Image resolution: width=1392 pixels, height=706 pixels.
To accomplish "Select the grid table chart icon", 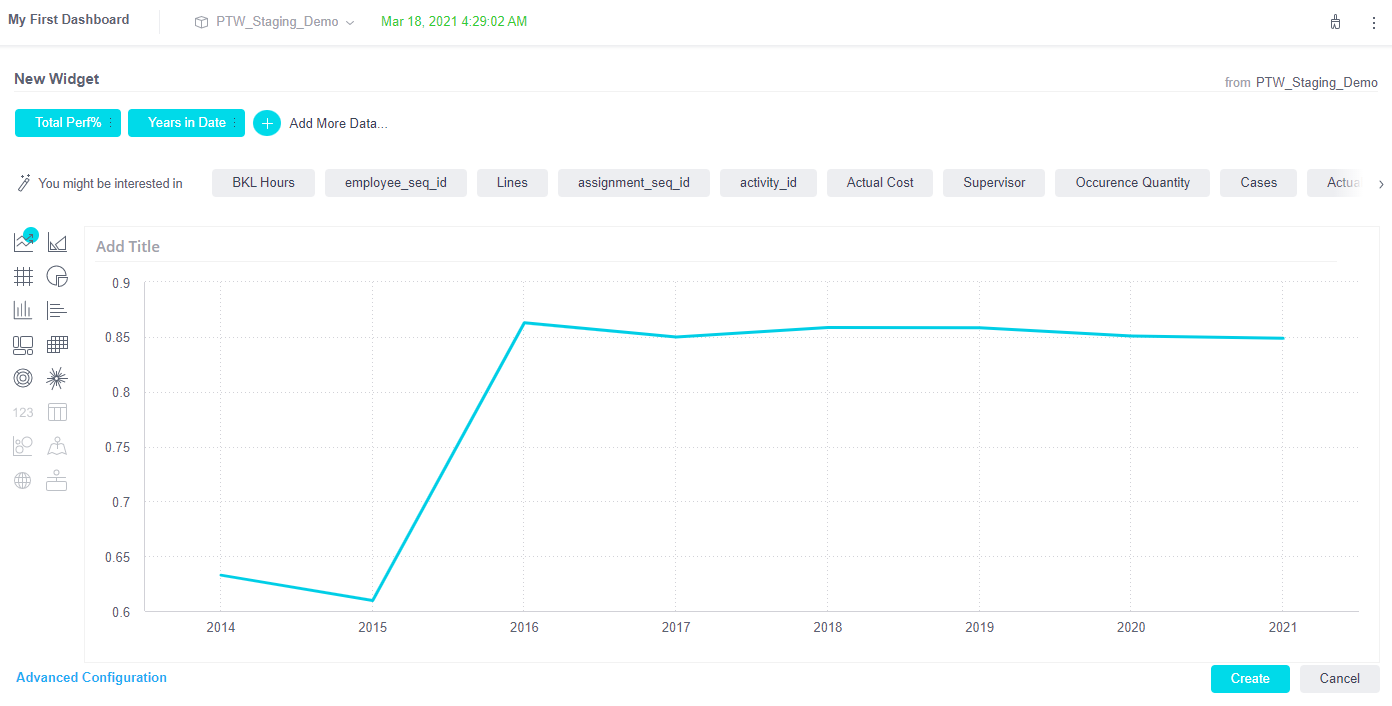I will pos(23,276).
